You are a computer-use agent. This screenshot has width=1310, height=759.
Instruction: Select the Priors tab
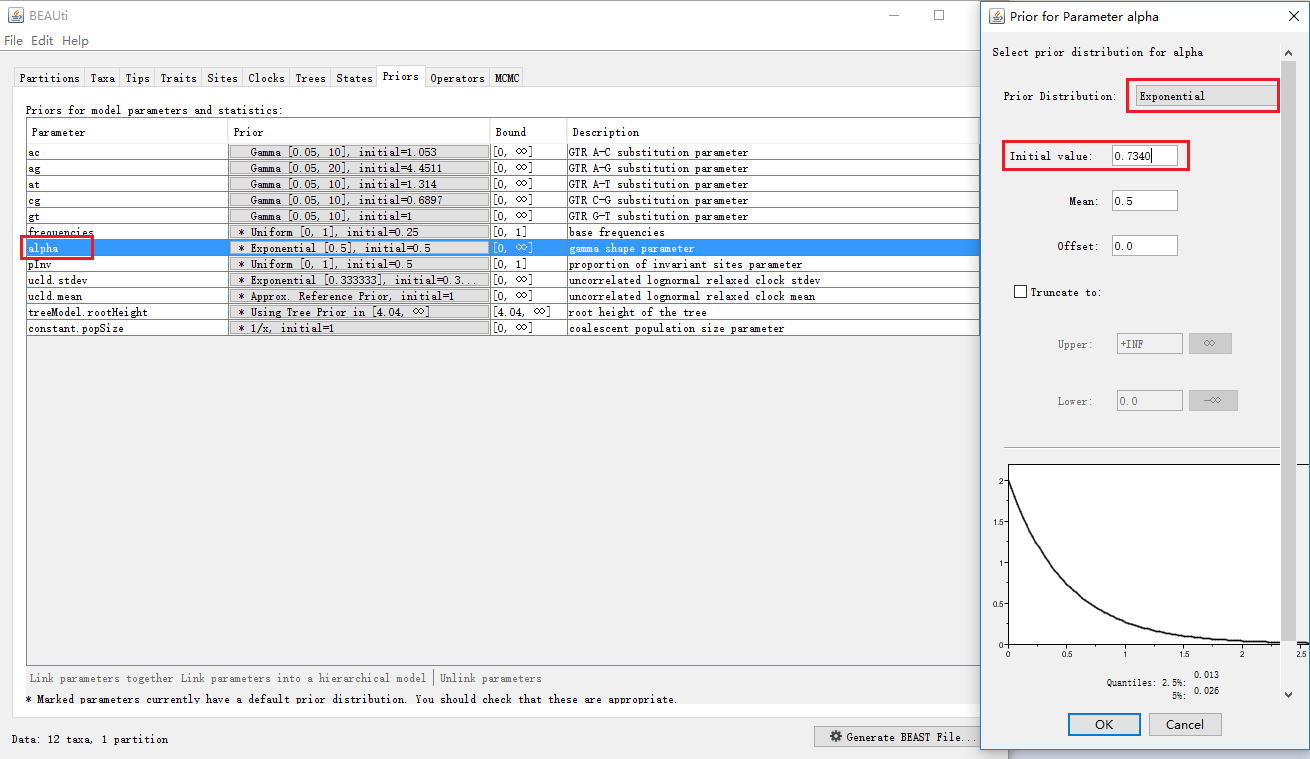[x=401, y=77]
